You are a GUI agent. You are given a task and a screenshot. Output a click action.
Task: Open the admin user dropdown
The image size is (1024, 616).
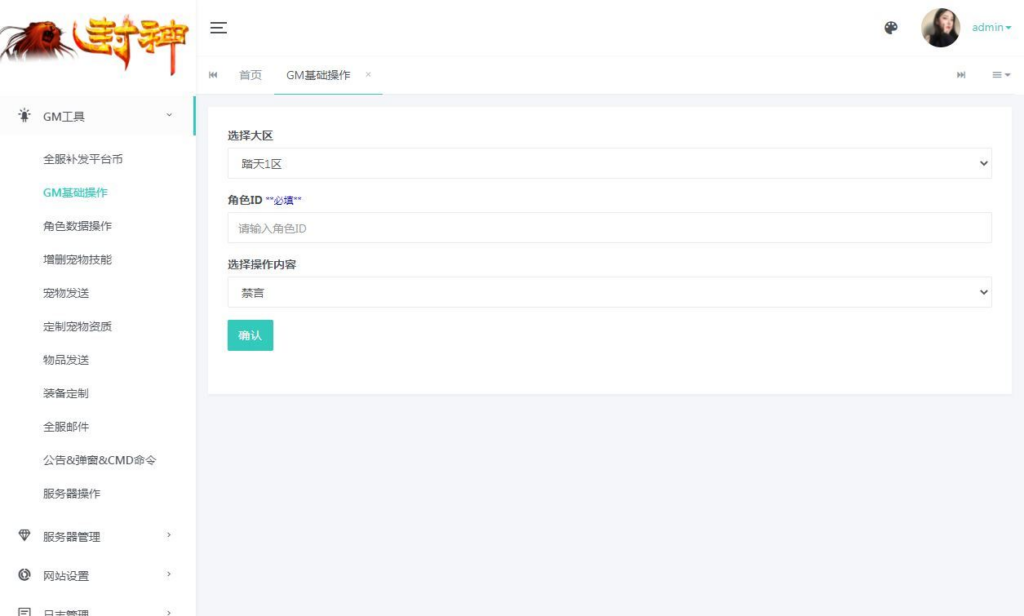click(988, 27)
